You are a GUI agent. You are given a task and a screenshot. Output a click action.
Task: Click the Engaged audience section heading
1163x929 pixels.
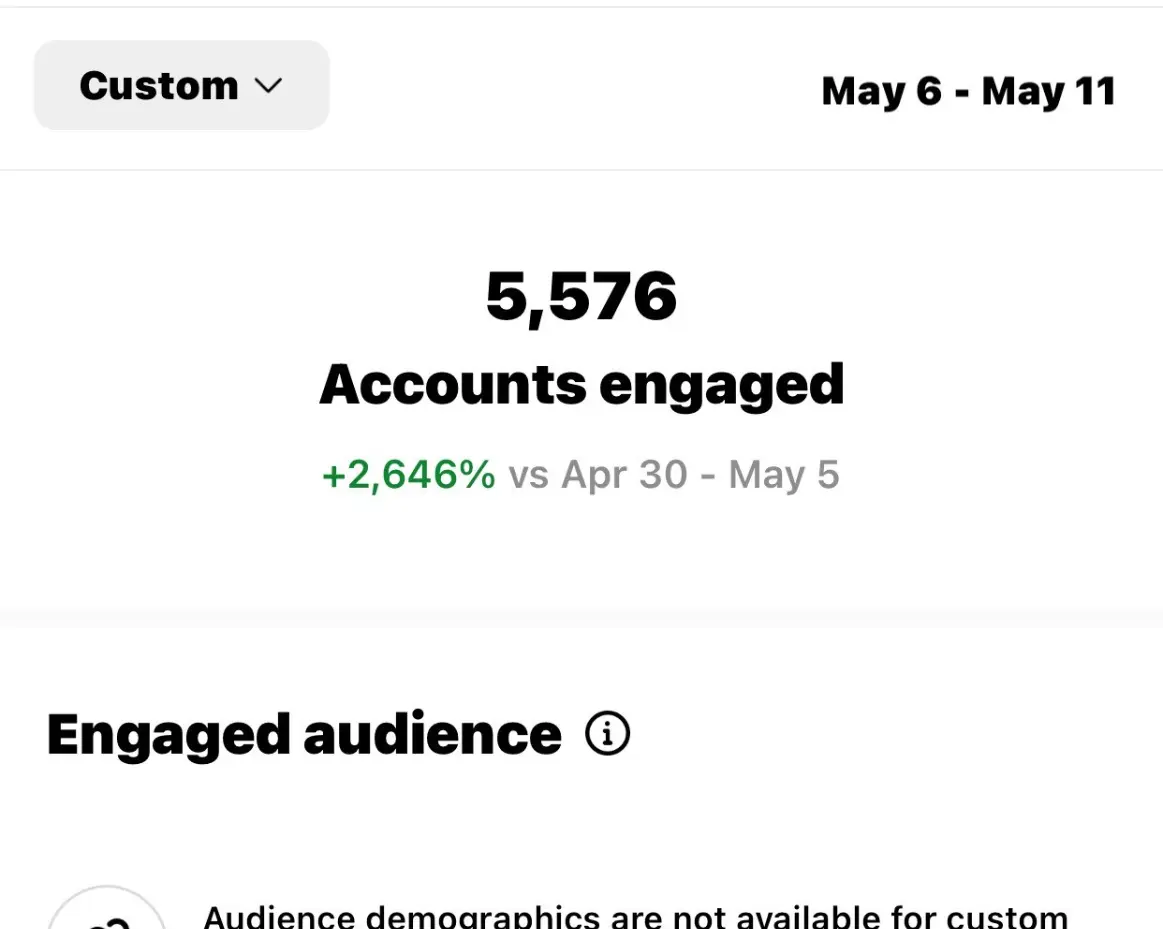[304, 735]
